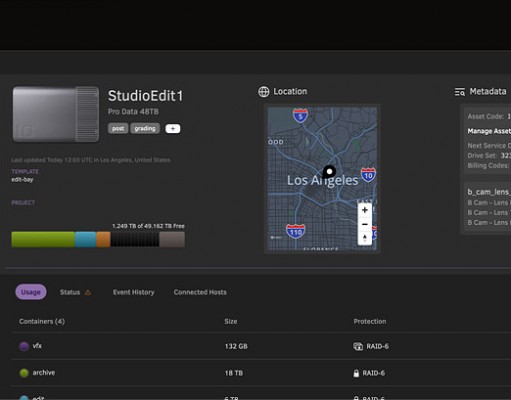This screenshot has width=511, height=400.
Task: Click orange segment of storage bar
Action: [x=103, y=239]
